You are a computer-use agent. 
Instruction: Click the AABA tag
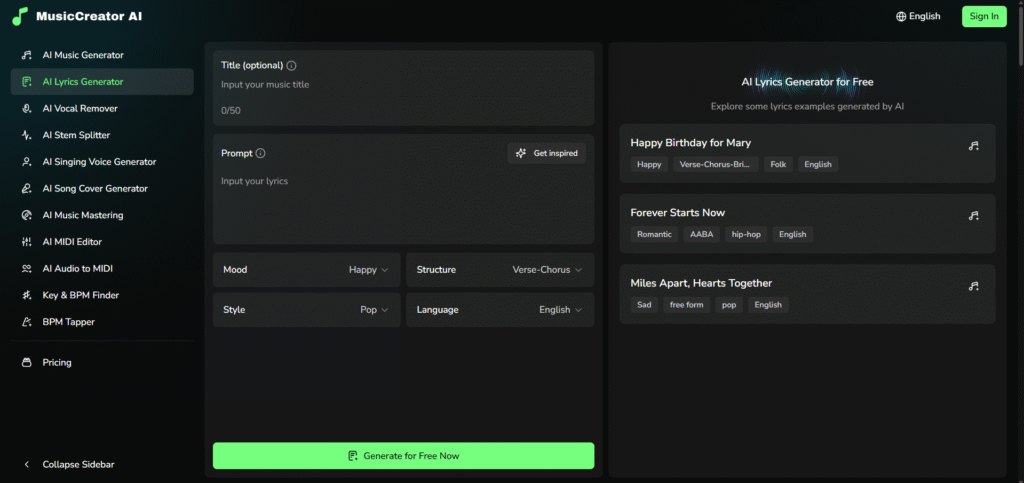(701, 234)
